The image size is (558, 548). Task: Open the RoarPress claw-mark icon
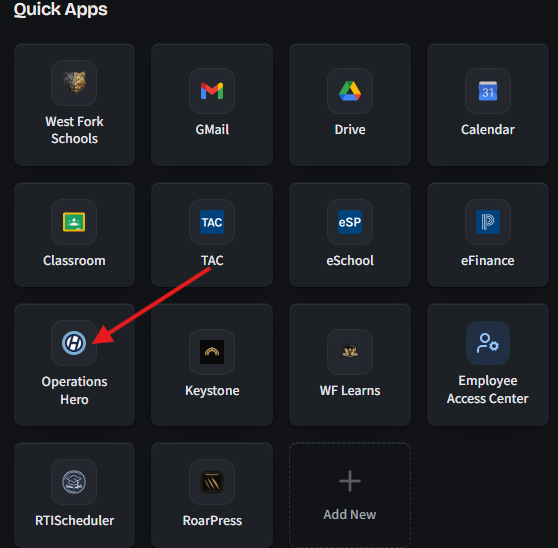click(x=212, y=482)
